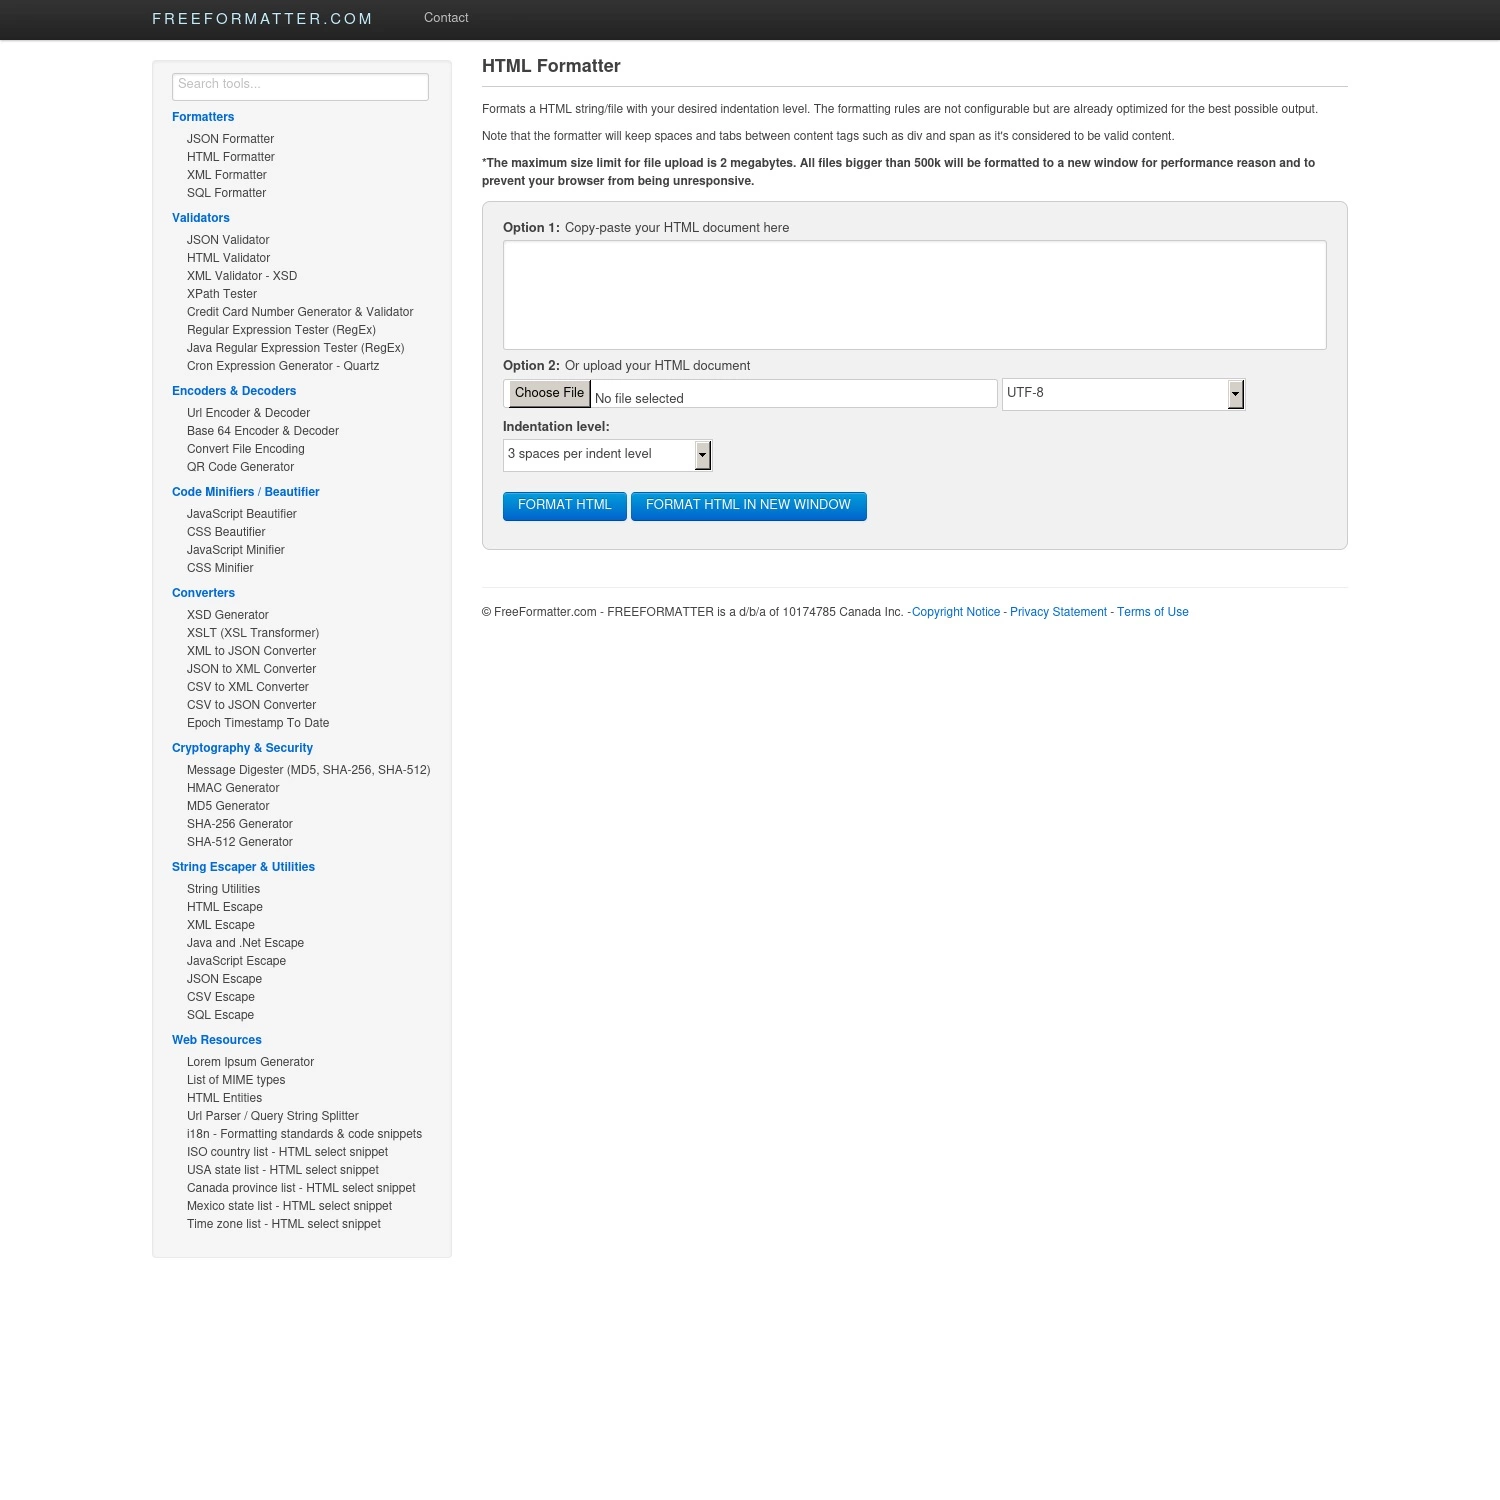Open CSV to XML Converter
The image size is (1500, 1500).
pos(248,687)
